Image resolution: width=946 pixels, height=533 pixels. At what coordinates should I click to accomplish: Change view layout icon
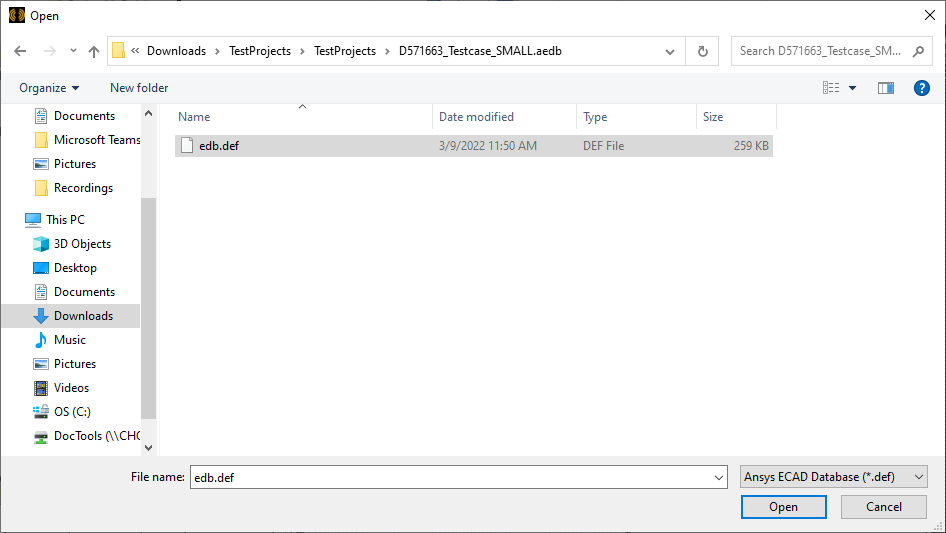pos(831,88)
